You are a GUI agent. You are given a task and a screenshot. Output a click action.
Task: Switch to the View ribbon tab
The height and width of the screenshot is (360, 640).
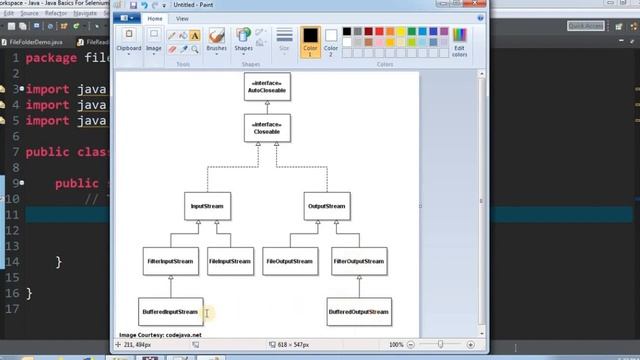click(x=182, y=18)
